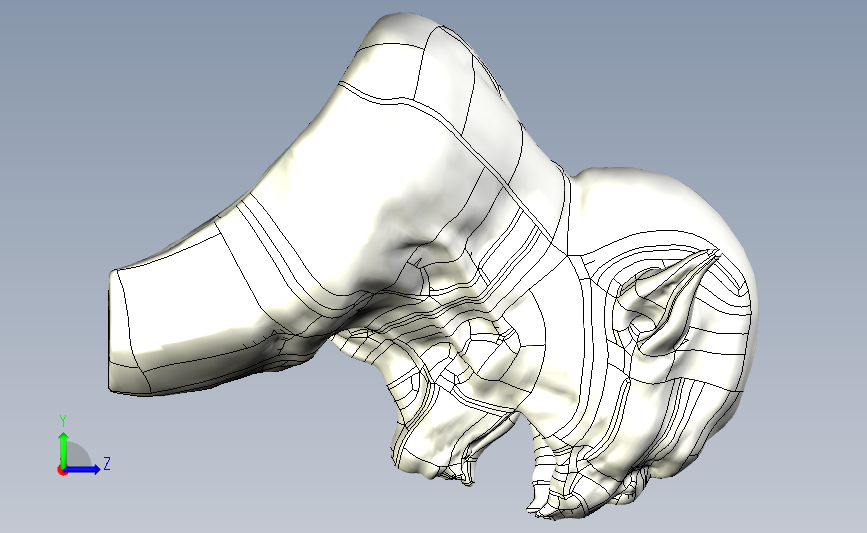Click the "Y" label above the green arrow
This screenshot has width=867, height=533.
coord(63,421)
